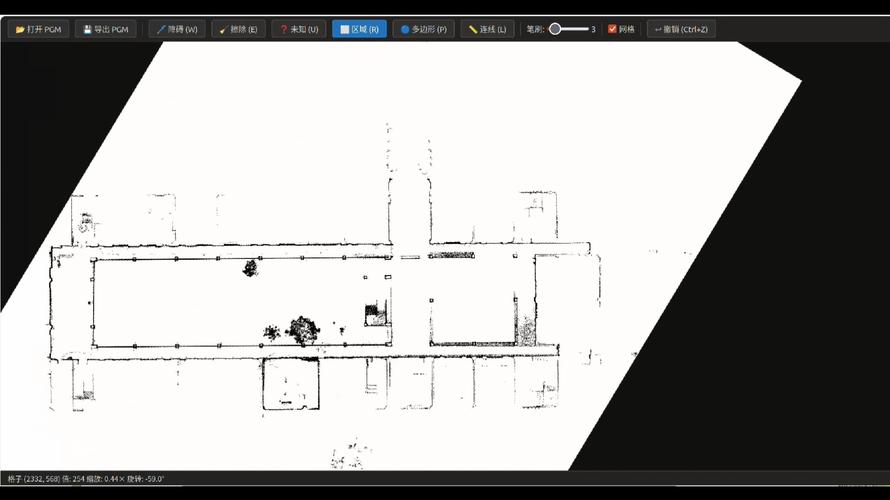Screen dimensions: 890x500
Task: Select the 障碍 (W) obstacle pen tool
Action: click(177, 29)
